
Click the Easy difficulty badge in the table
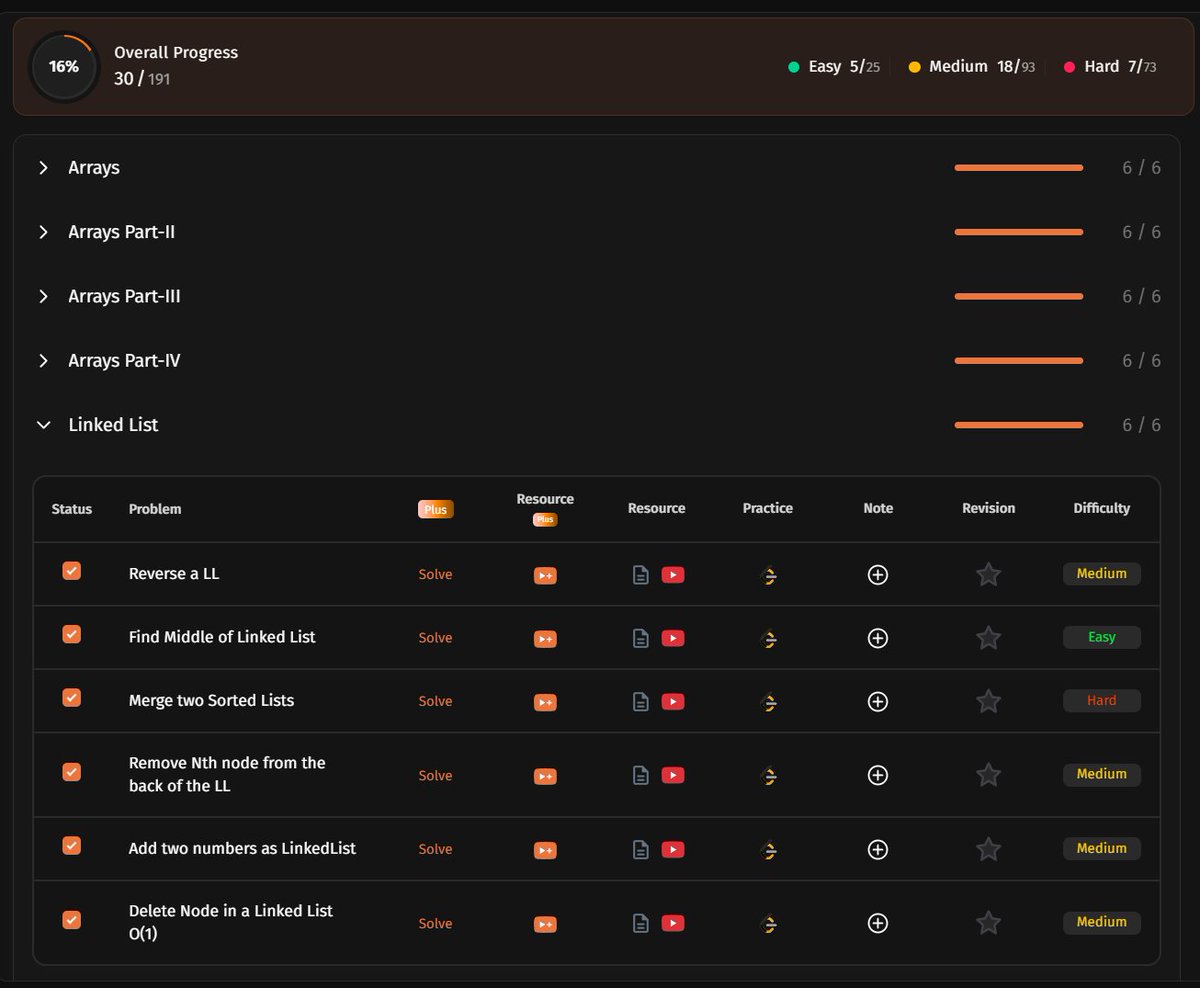click(x=1101, y=637)
